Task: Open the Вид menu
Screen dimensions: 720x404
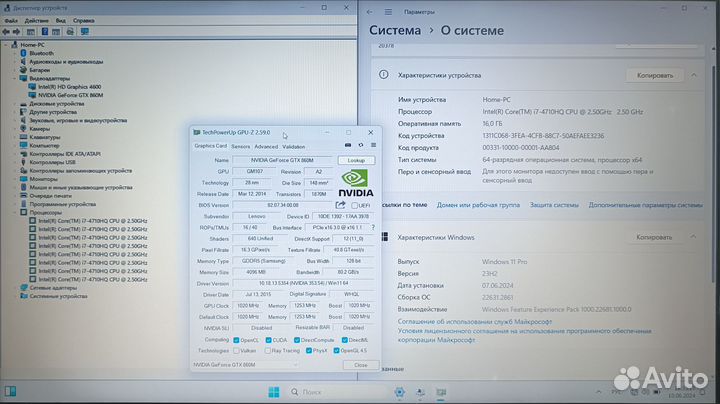Action: click(61, 21)
